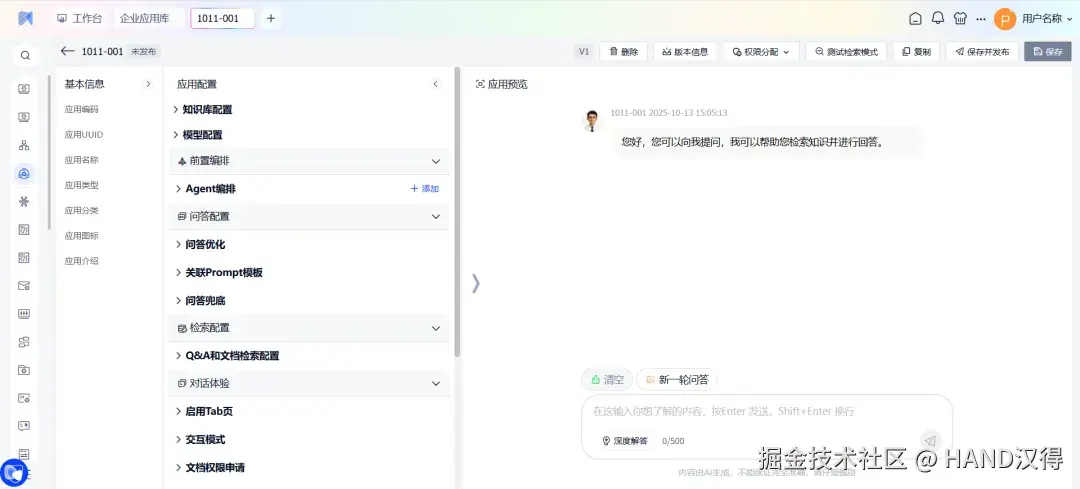Viewport: 1080px width, 489px height.
Task: Add a new tab with the plus icon
Action: [271, 19]
